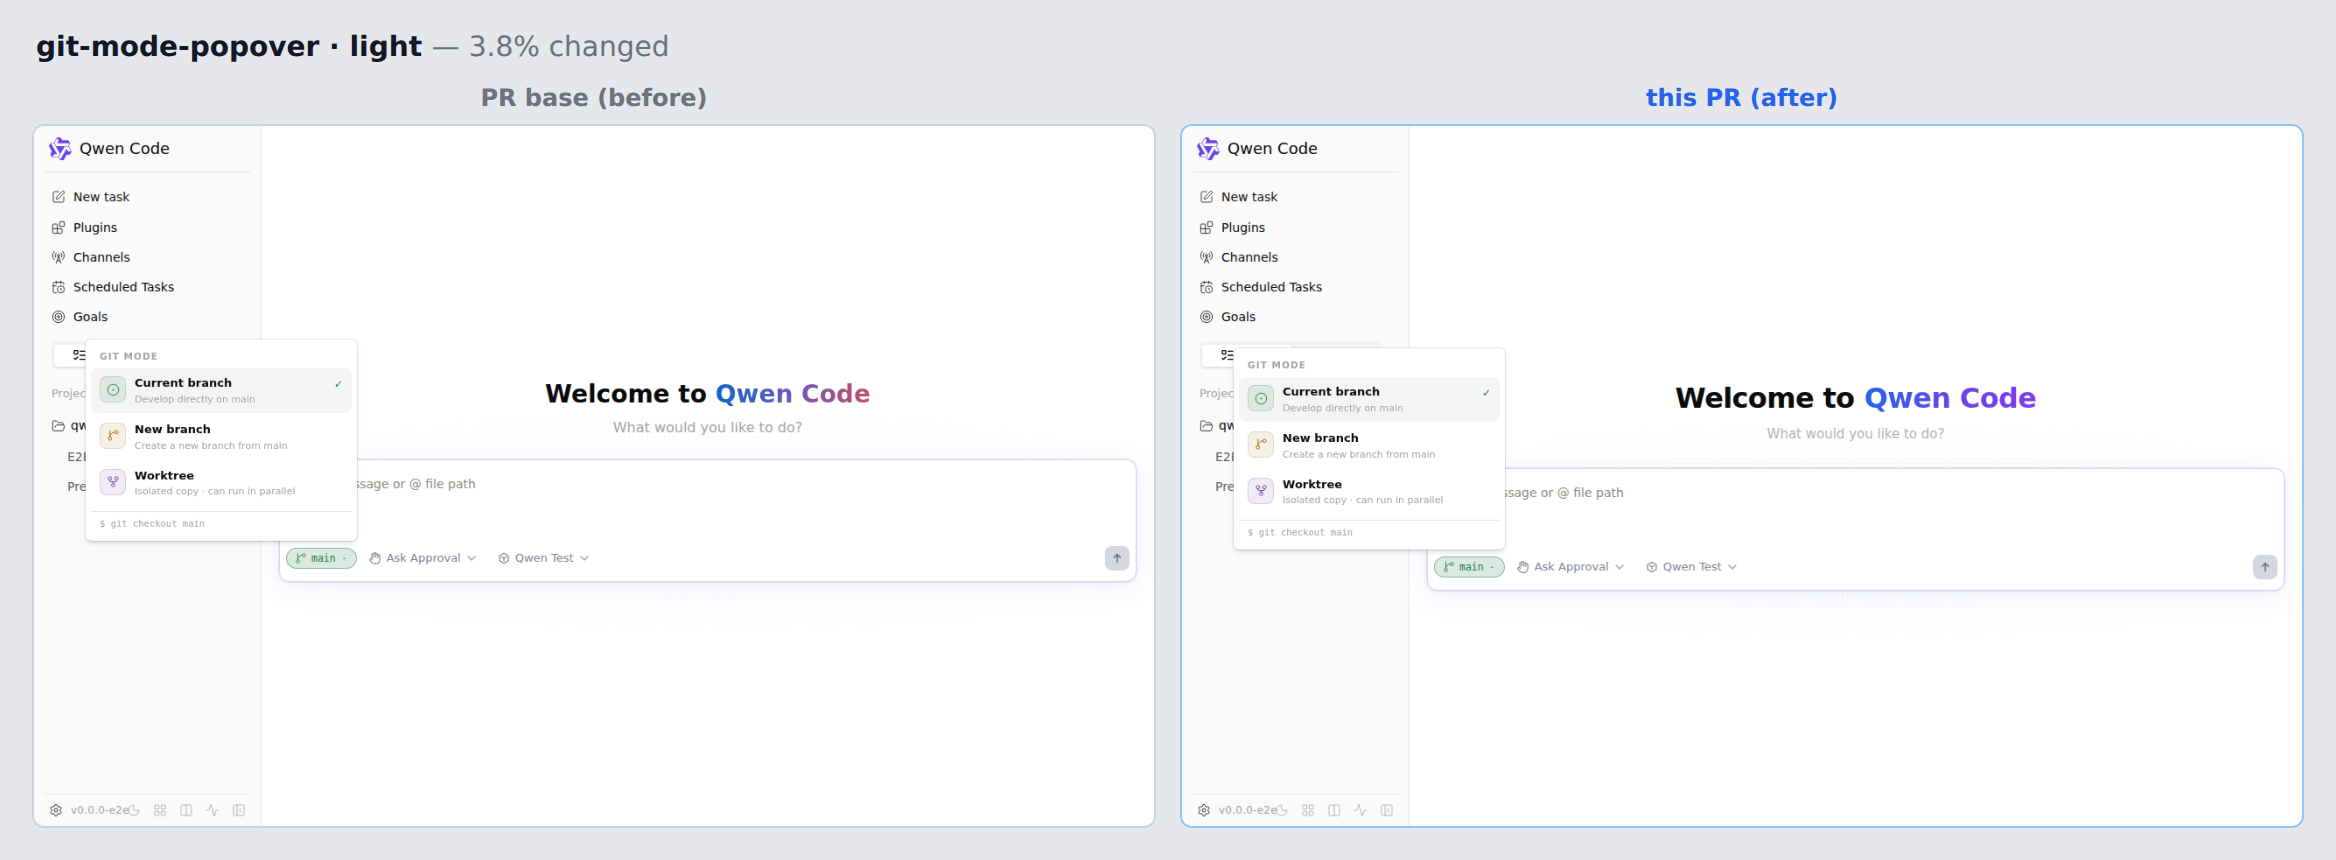This screenshot has height=860, width=2336.
Task: Click the Plugins icon in the before panel
Action: pos(59,227)
